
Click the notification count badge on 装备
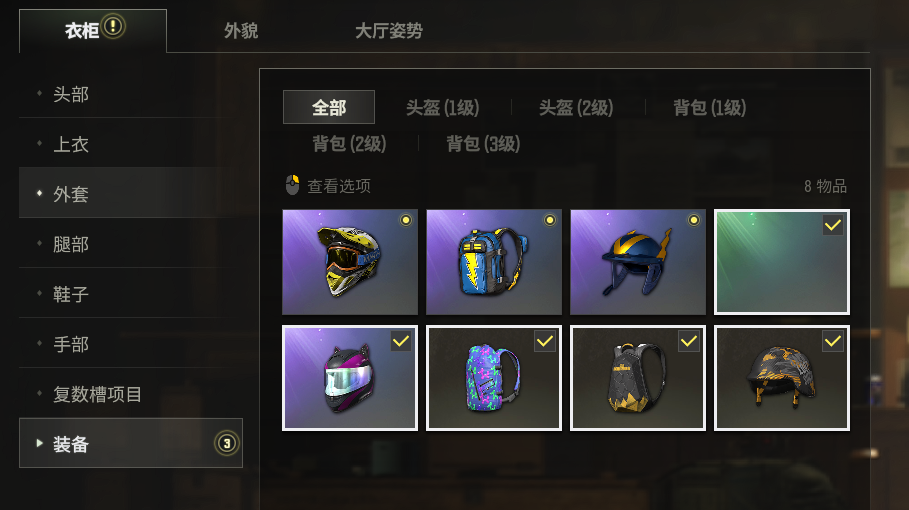(227, 443)
